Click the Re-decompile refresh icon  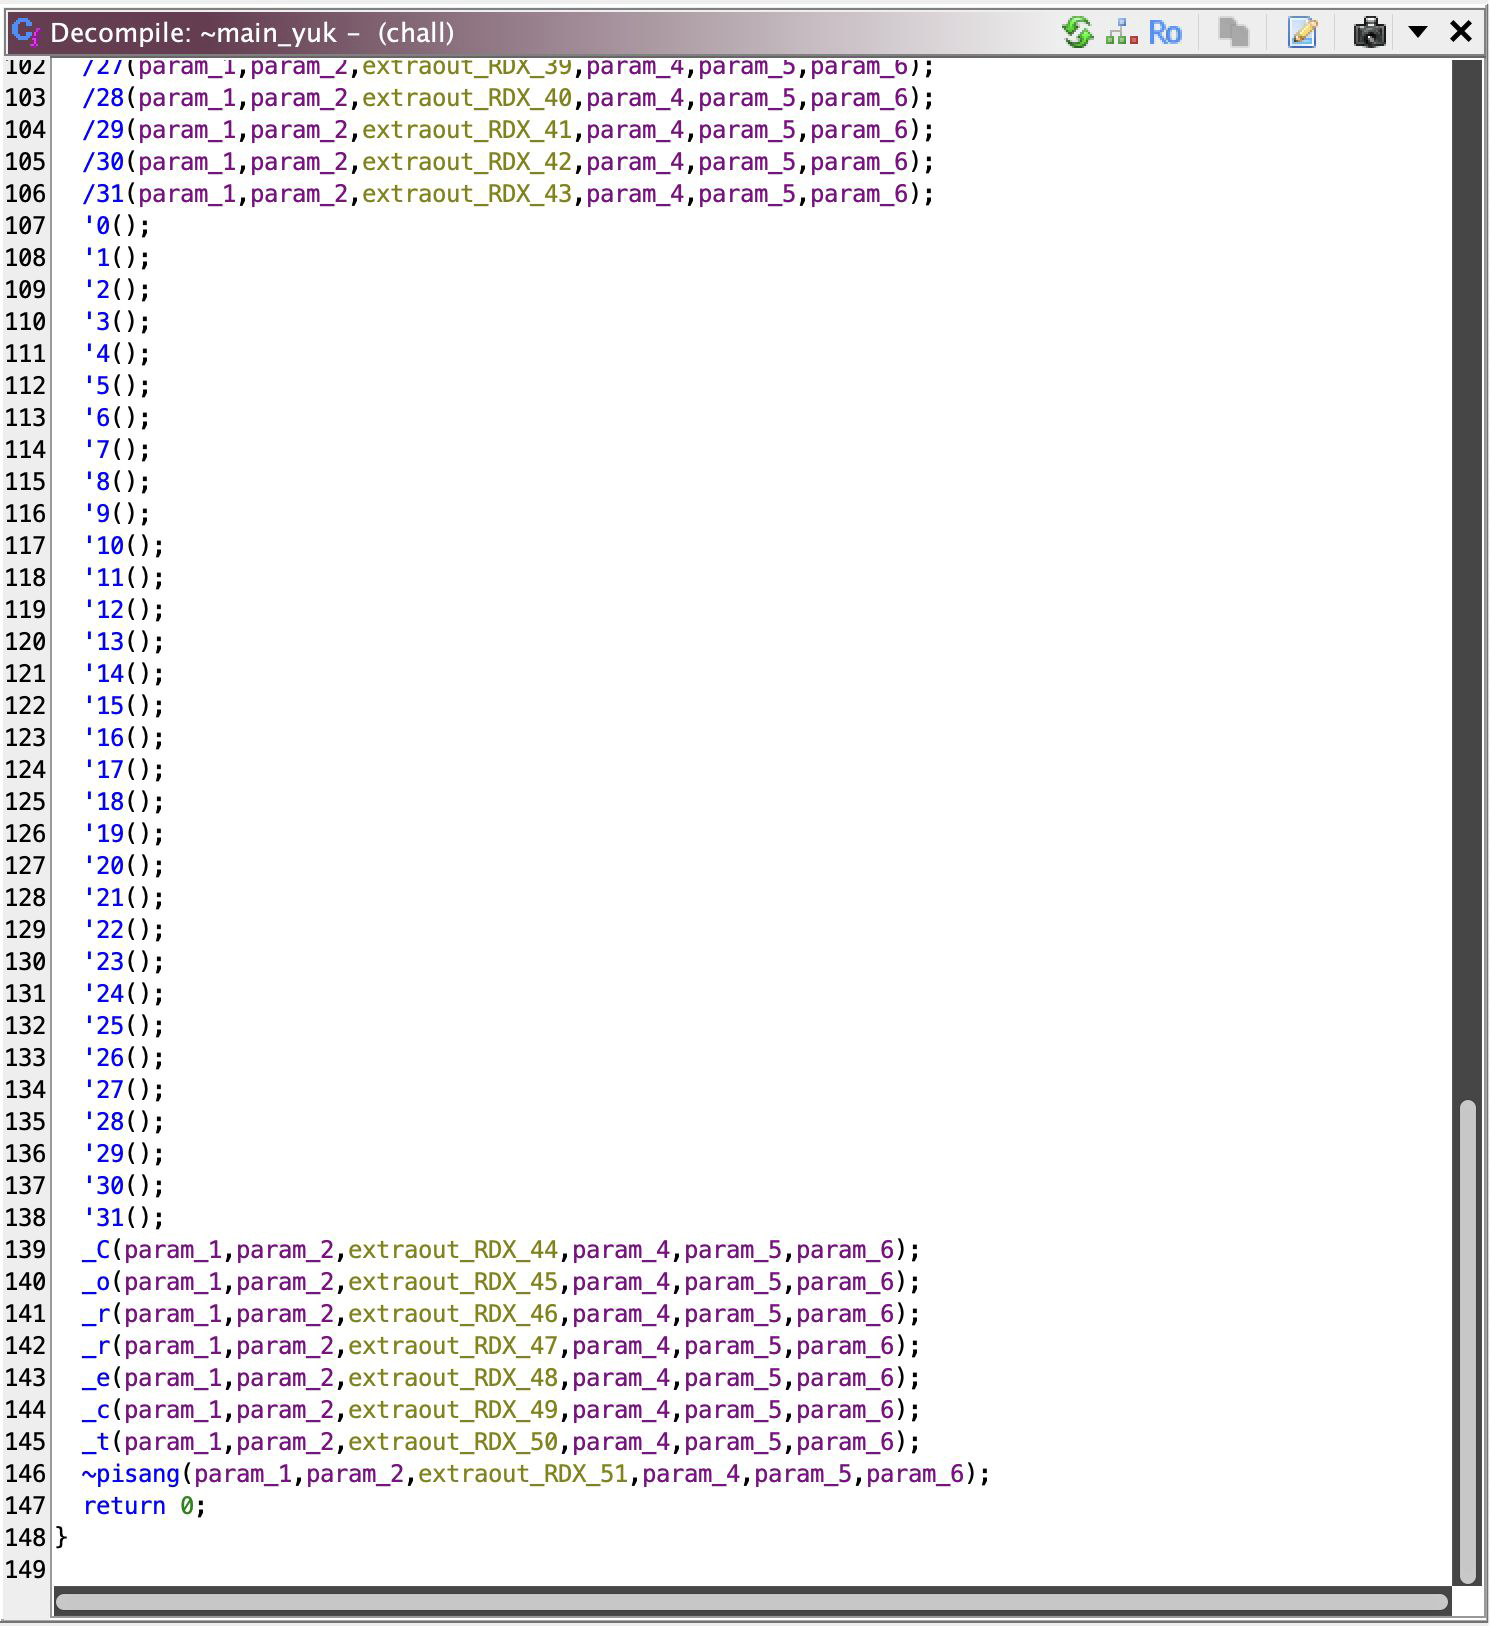(1077, 32)
